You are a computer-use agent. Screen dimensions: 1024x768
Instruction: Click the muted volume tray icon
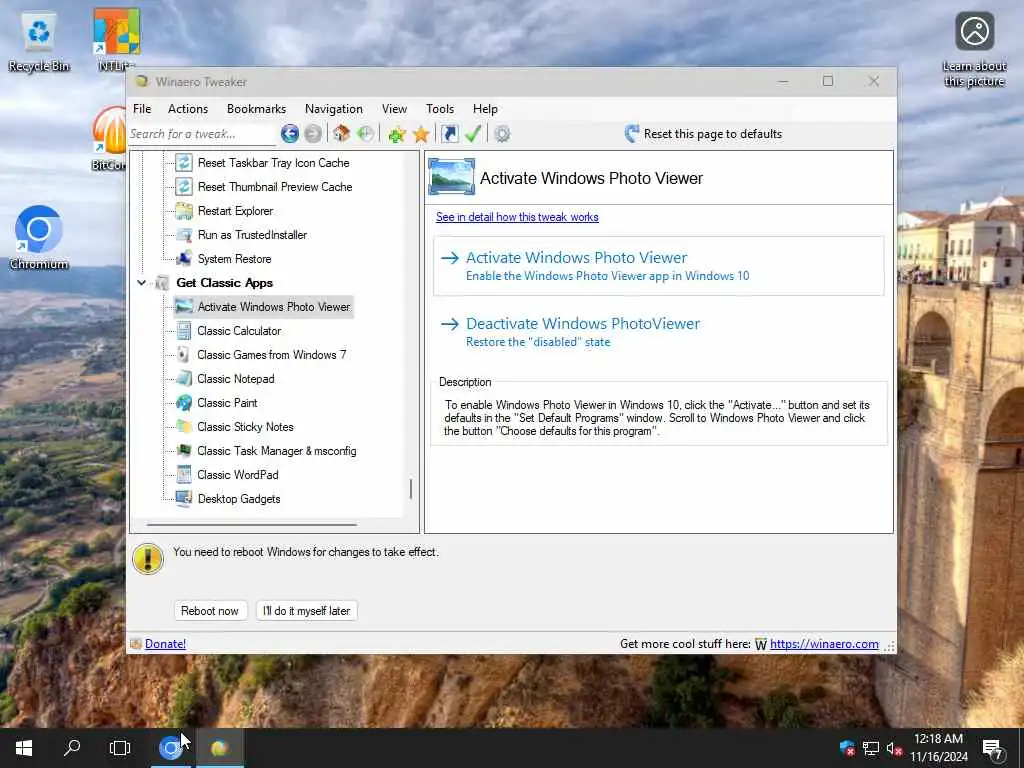pos(895,749)
